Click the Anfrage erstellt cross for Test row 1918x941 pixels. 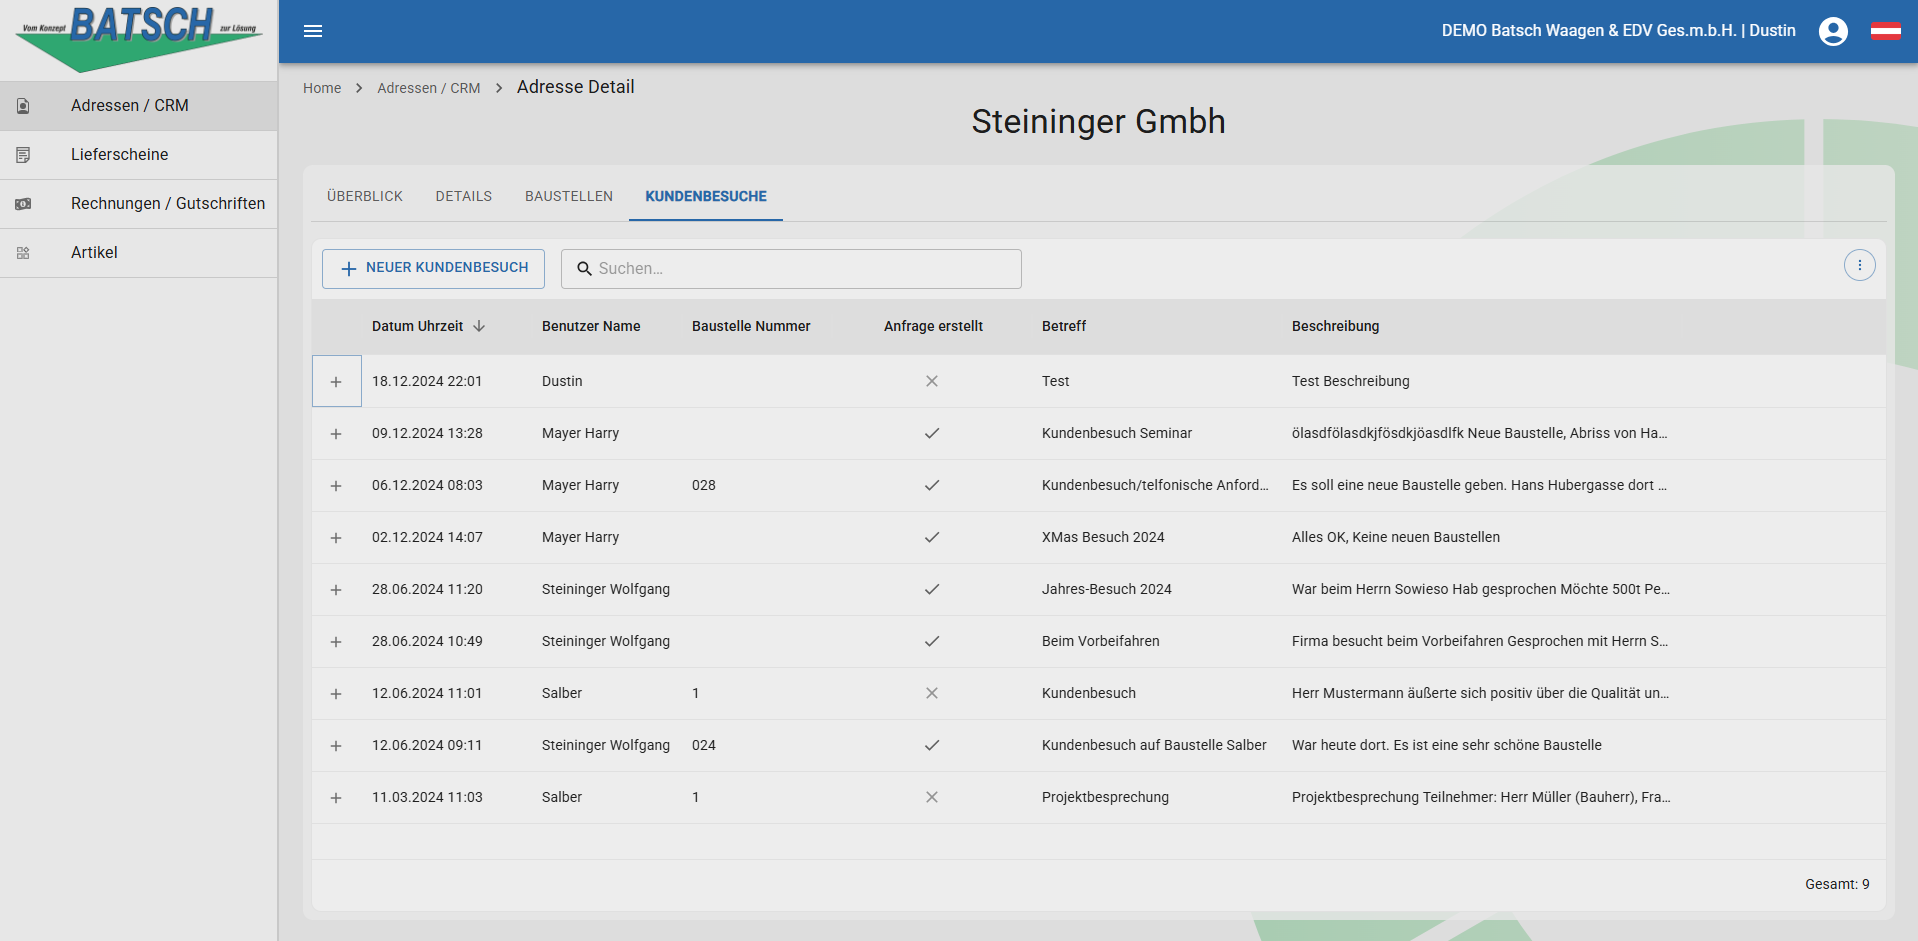[x=932, y=381]
